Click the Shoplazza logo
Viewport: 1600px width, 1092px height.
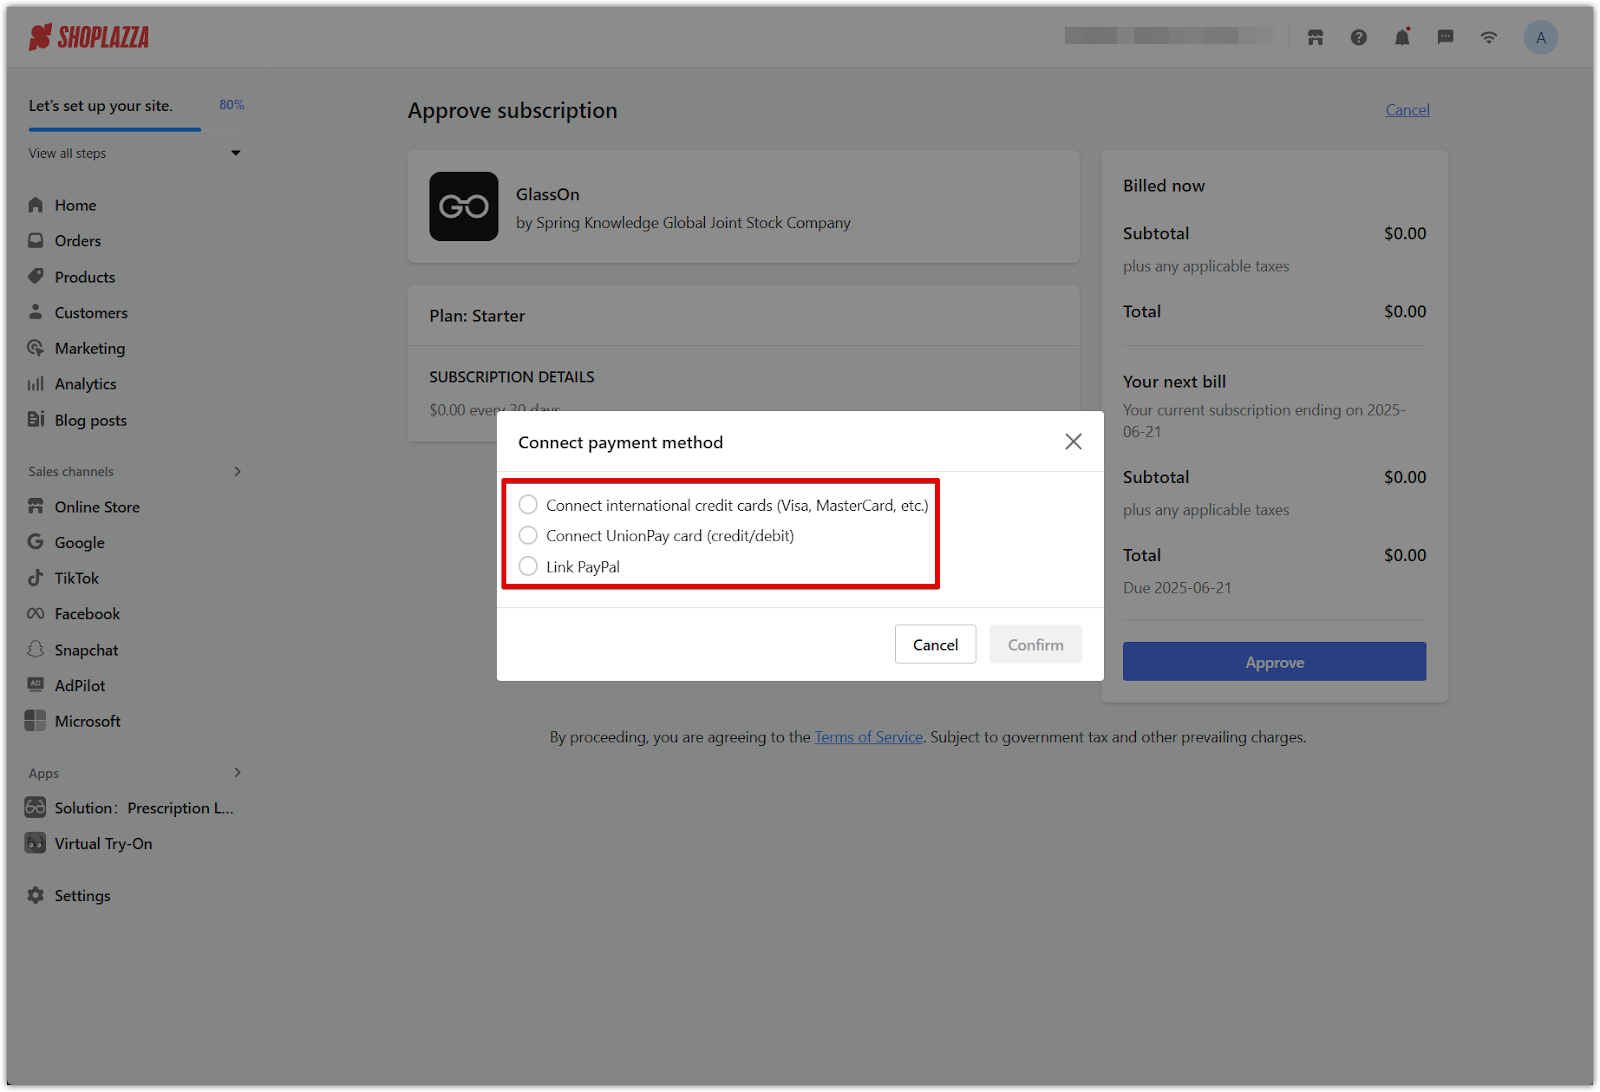(89, 38)
